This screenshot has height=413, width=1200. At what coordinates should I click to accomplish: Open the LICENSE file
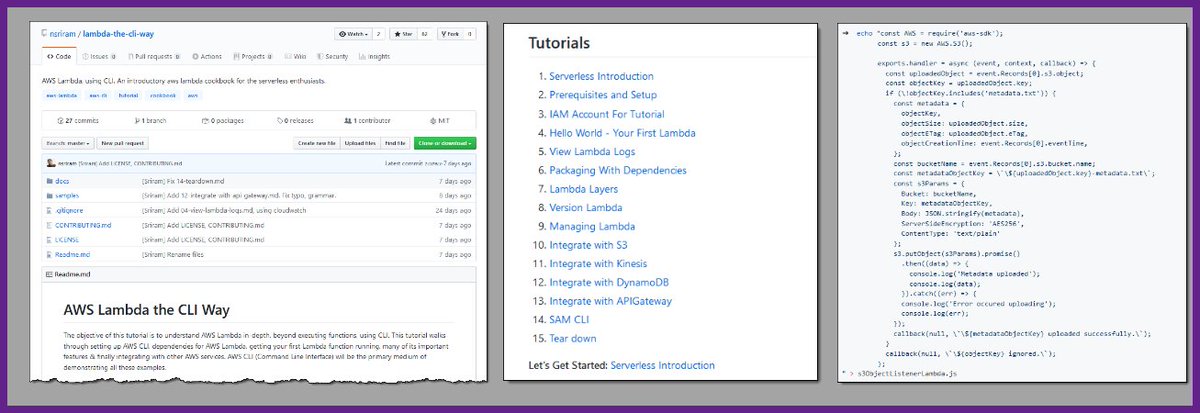click(x=66, y=241)
